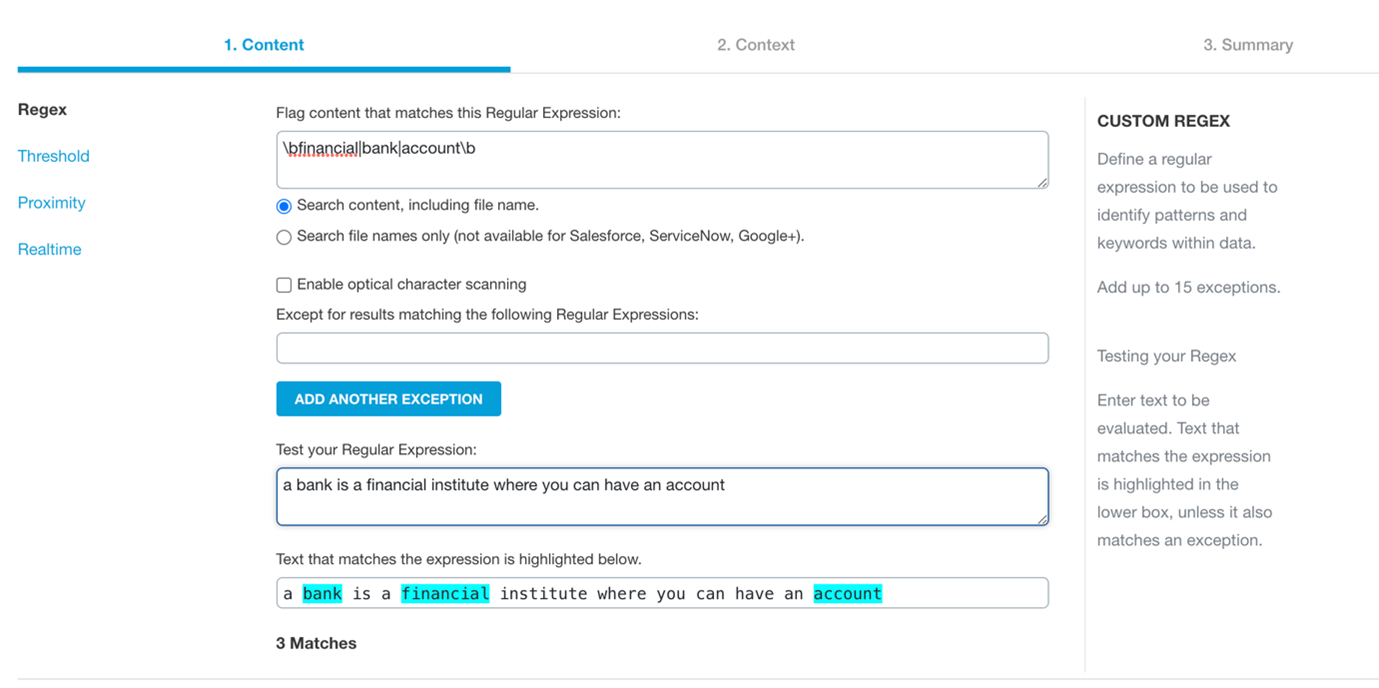Viewport: 1379px width, 688px height.
Task: Select the Regex sidebar item
Action: [x=43, y=110]
